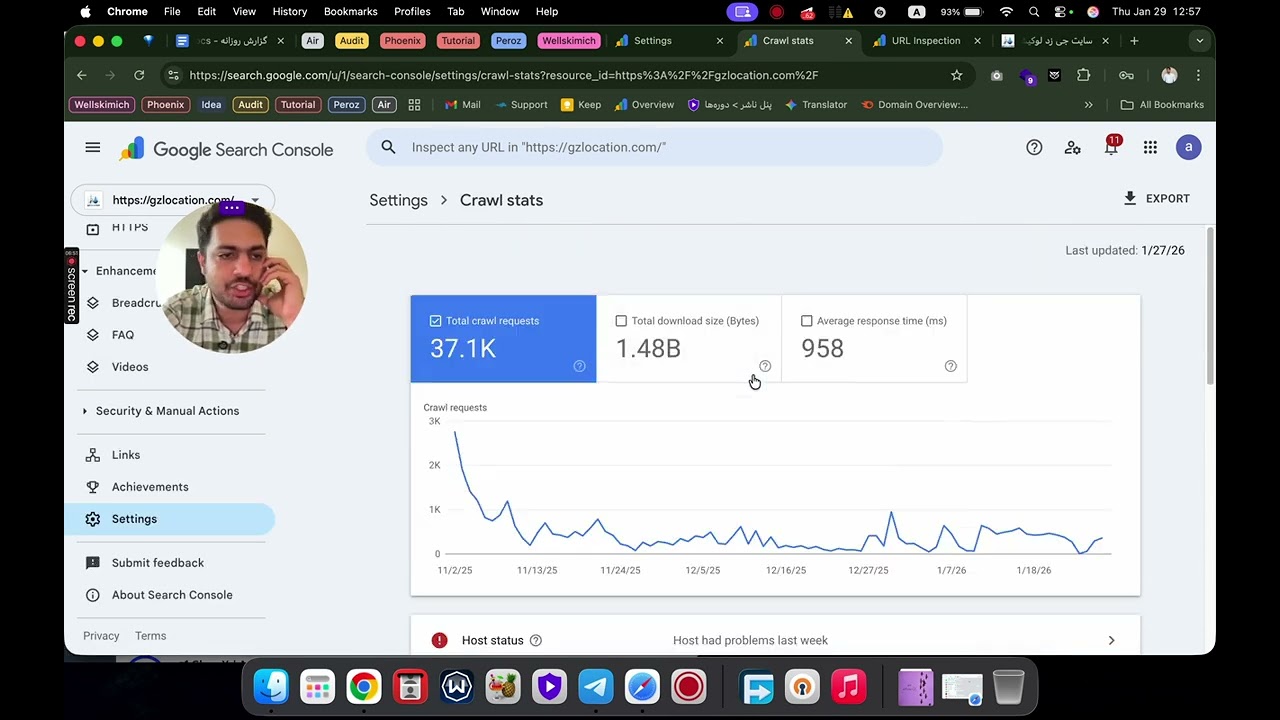Click the browser address bar URL
1280x720 pixels.
tap(503, 75)
